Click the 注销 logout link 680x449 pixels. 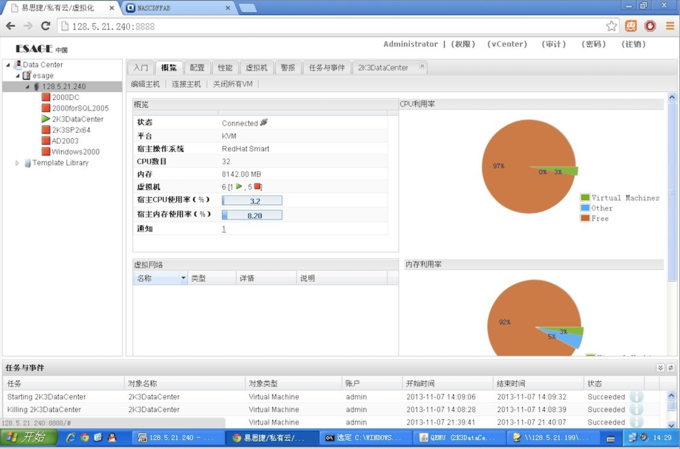tap(634, 44)
